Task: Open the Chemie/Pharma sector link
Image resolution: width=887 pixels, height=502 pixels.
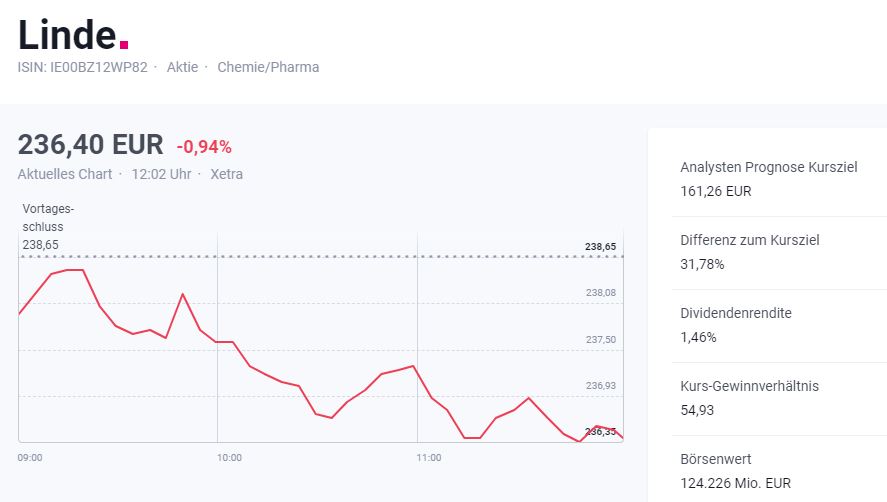Action: [268, 67]
